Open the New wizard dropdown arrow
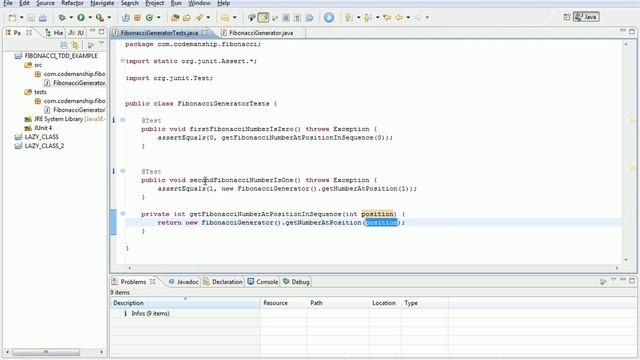 click(x=22, y=18)
